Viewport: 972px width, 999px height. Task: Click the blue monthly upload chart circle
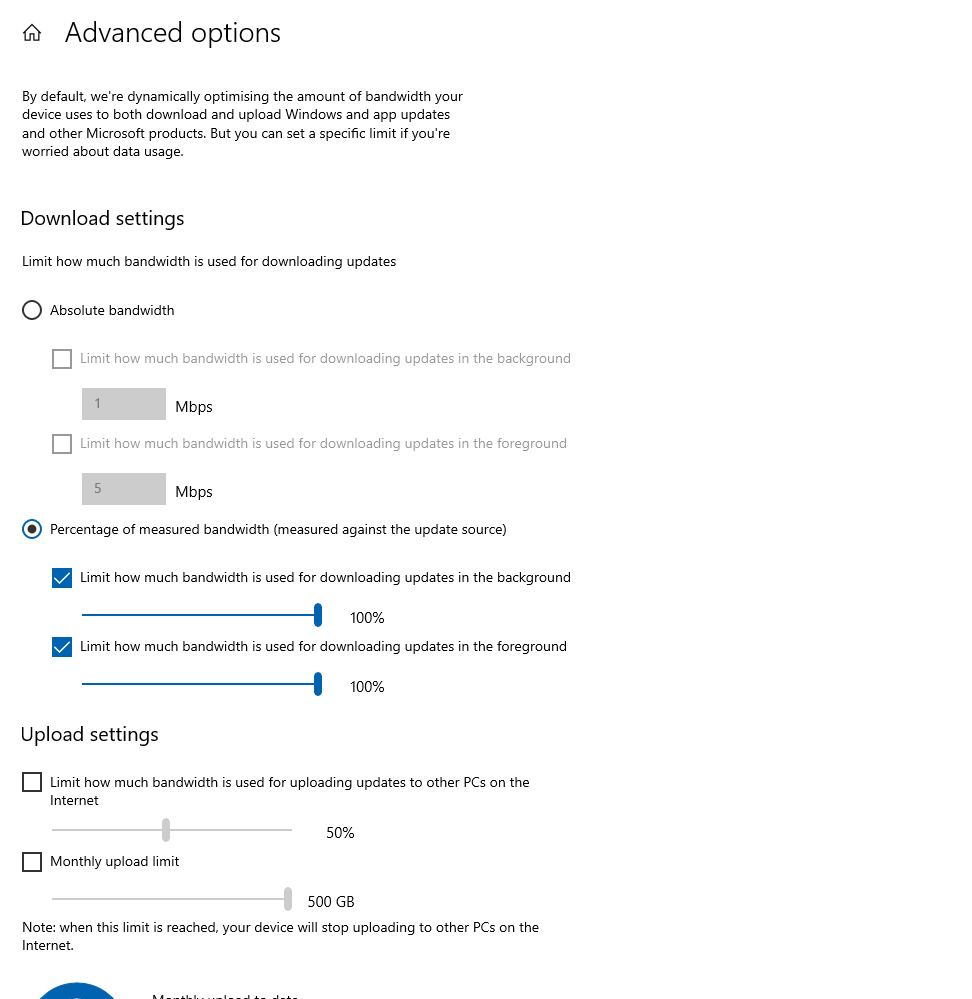pos(76,990)
